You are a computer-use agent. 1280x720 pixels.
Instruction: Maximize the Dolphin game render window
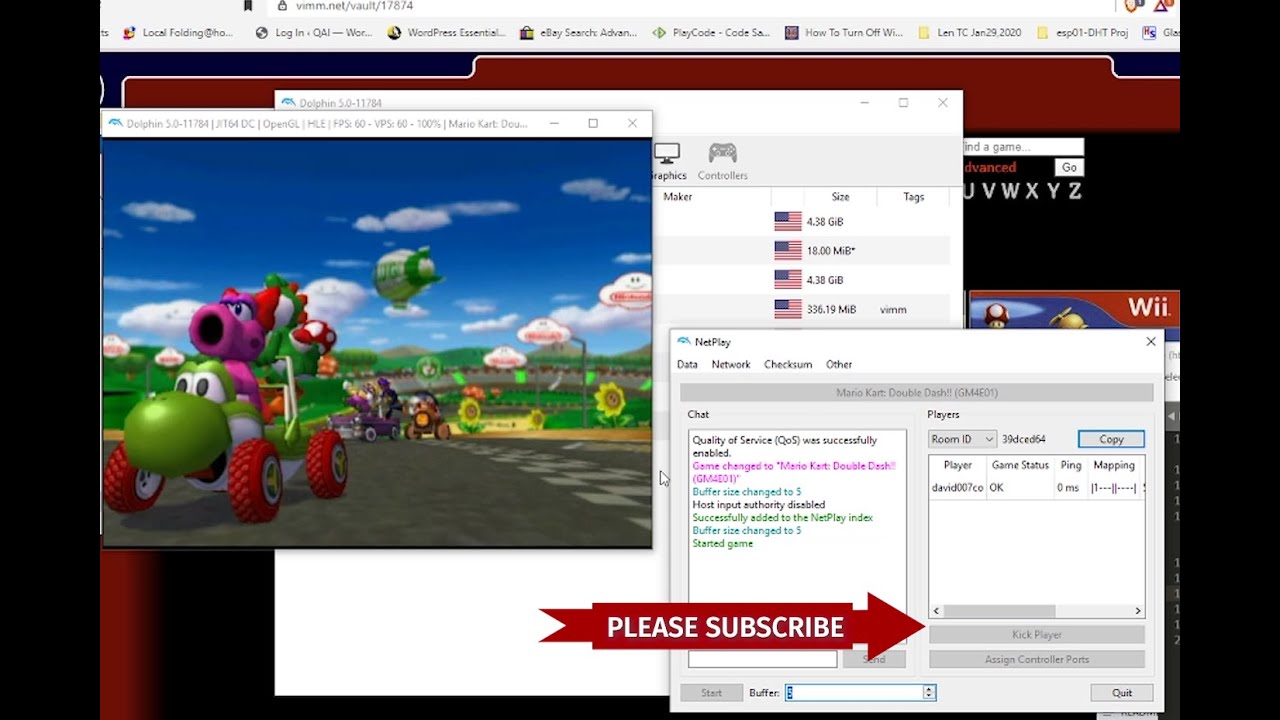tap(593, 123)
